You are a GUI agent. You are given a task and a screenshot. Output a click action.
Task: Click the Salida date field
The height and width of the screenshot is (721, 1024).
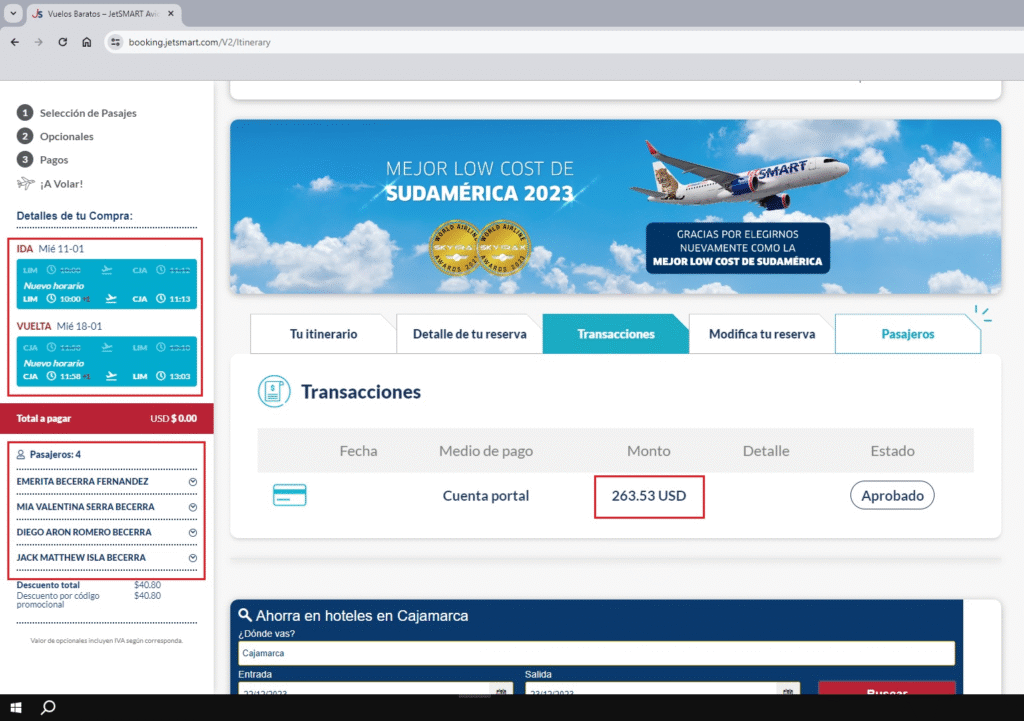(x=662, y=690)
